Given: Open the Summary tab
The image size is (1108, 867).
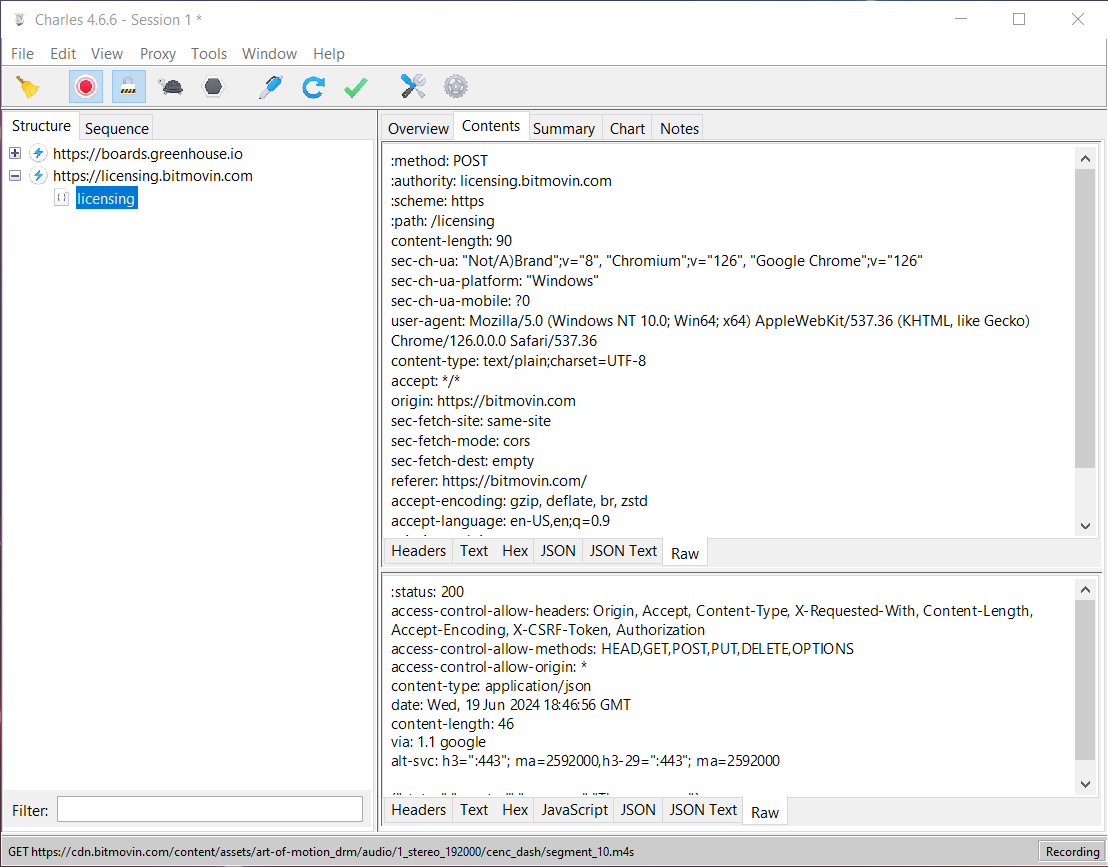Looking at the screenshot, I should (x=564, y=129).
